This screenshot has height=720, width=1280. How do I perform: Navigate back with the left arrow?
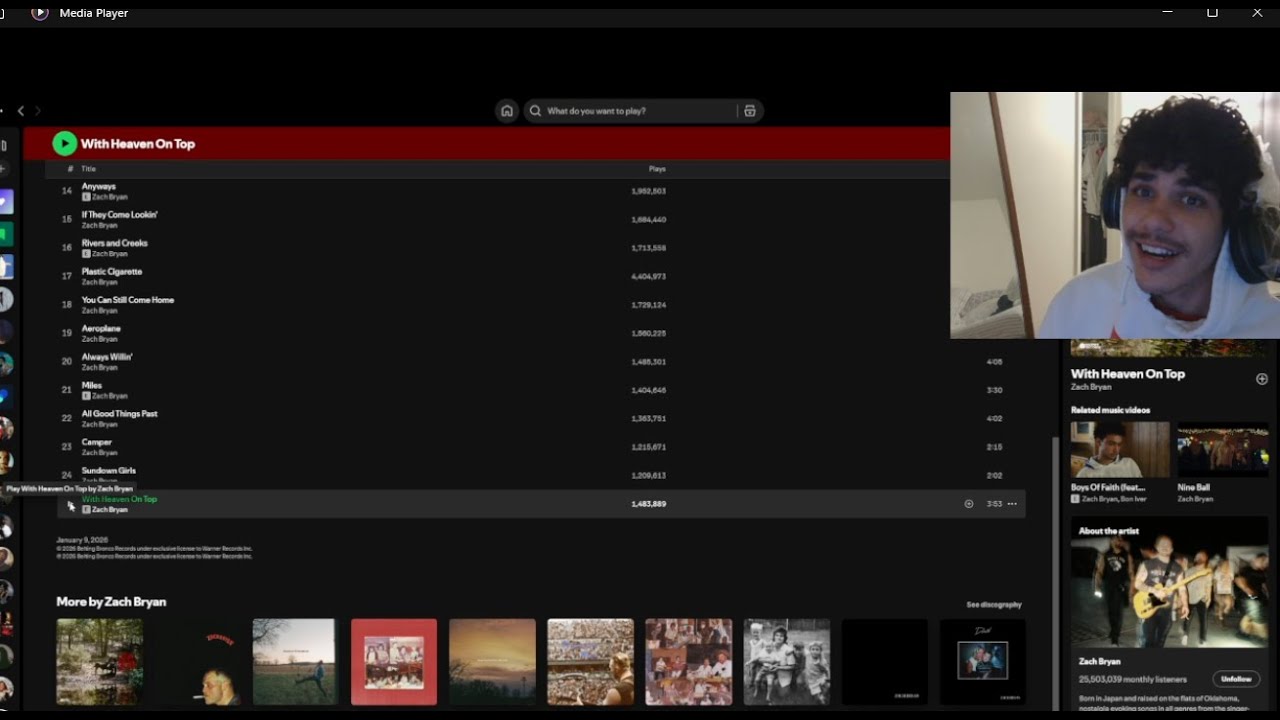tap(21, 111)
